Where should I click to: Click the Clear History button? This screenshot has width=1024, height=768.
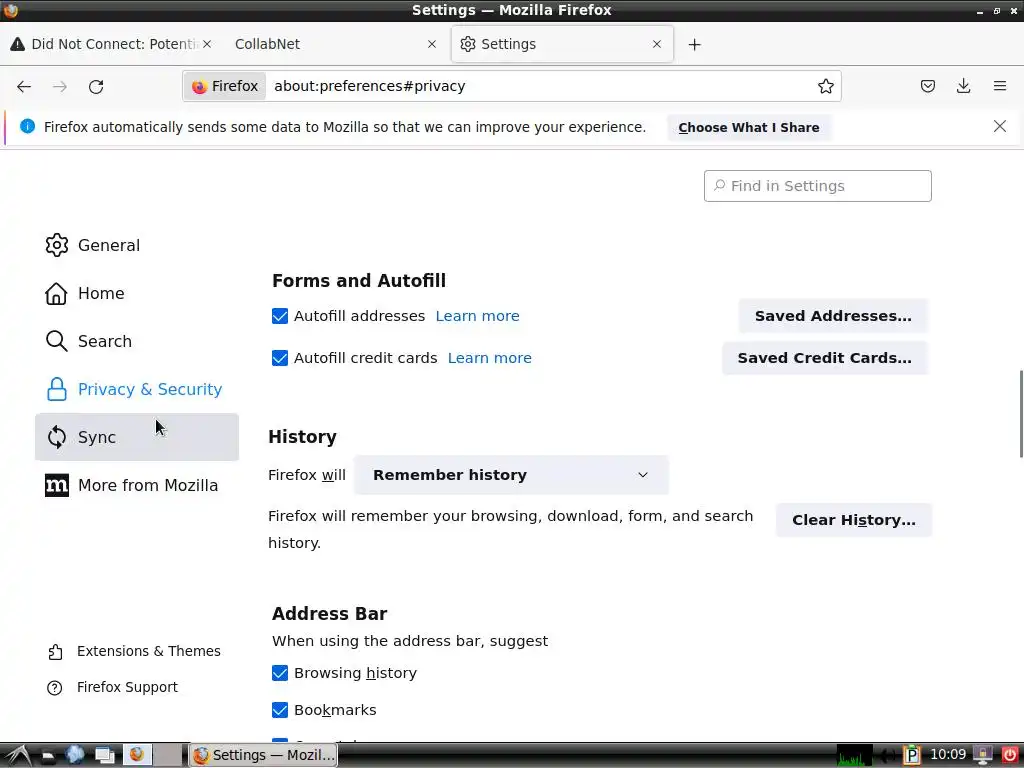(x=854, y=520)
